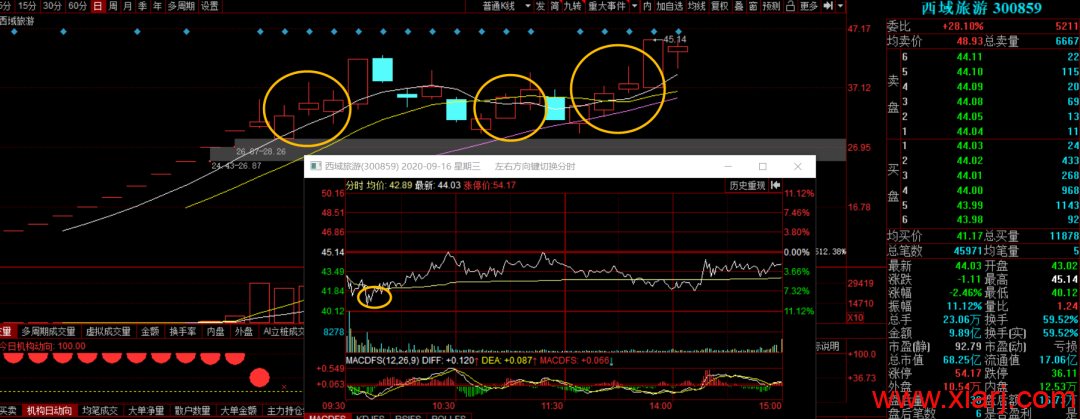This screenshot has height=419, width=1080.
Task: Click the popup window's title icon
Action: 315,166
